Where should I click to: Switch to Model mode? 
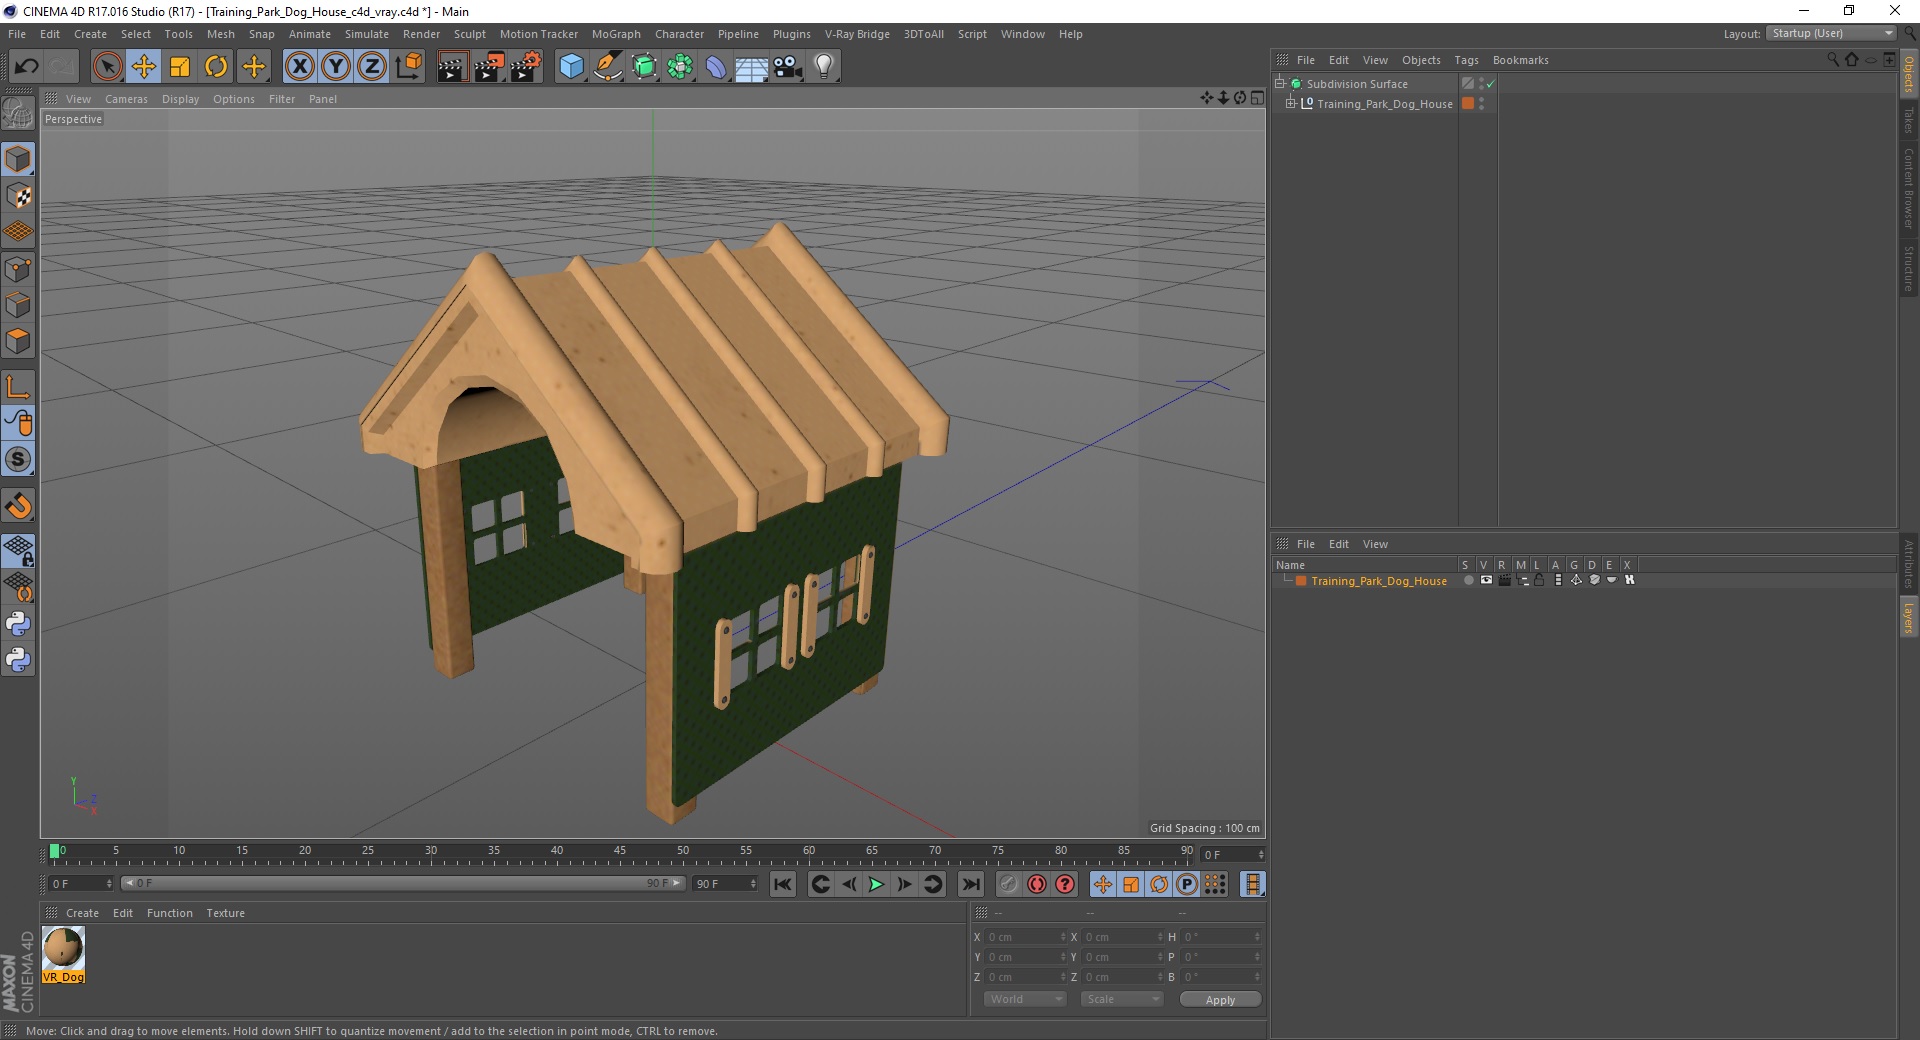18,159
